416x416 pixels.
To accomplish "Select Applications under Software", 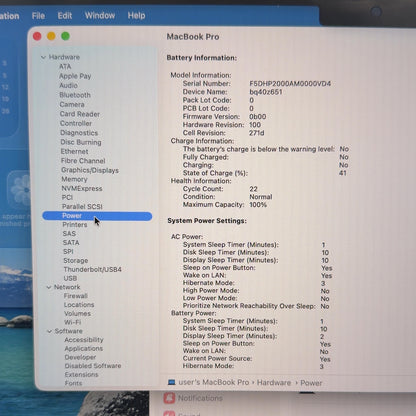I will 84,348.
